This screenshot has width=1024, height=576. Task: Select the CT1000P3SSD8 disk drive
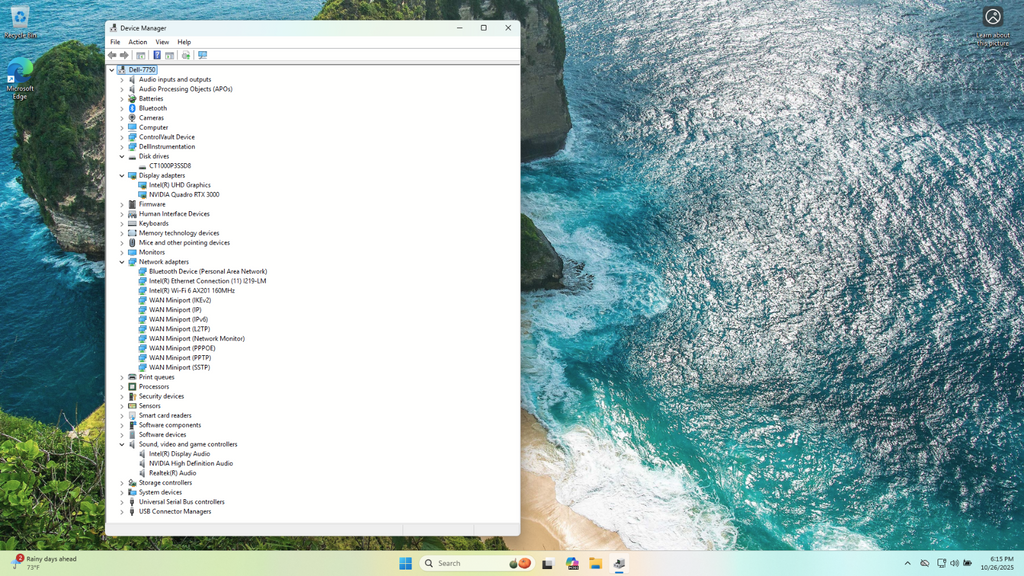[x=169, y=166]
